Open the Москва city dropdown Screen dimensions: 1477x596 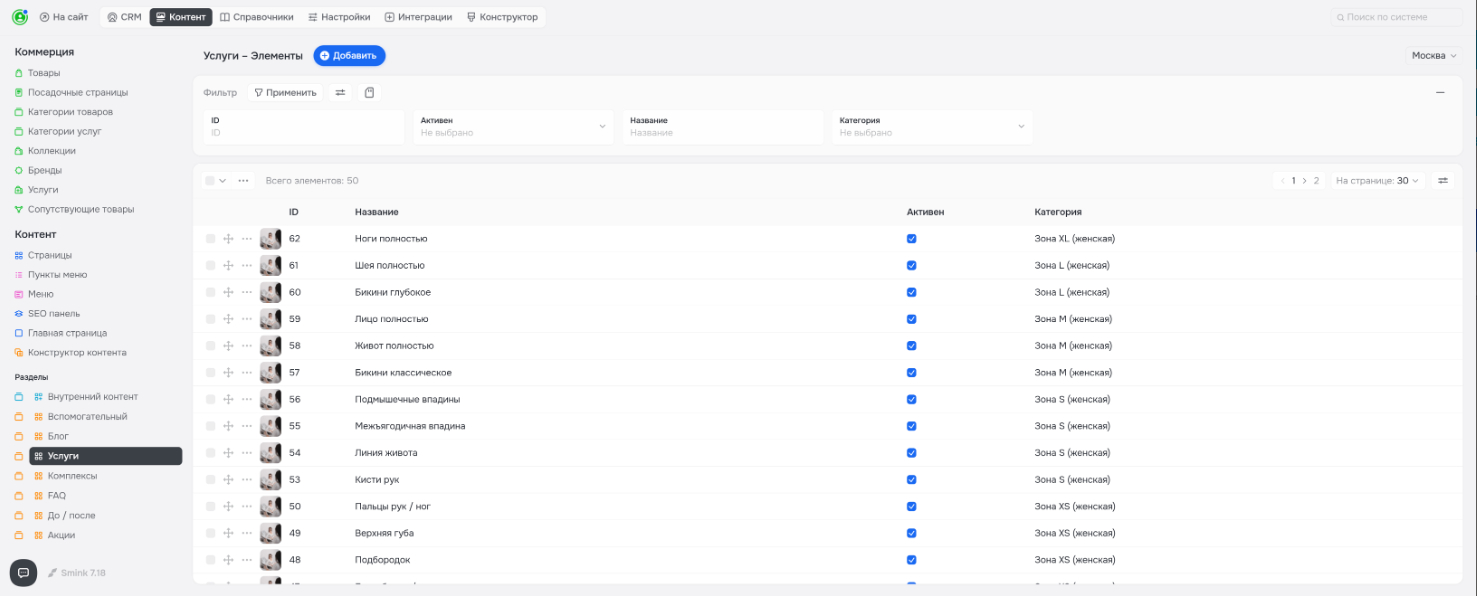[x=1433, y=56]
